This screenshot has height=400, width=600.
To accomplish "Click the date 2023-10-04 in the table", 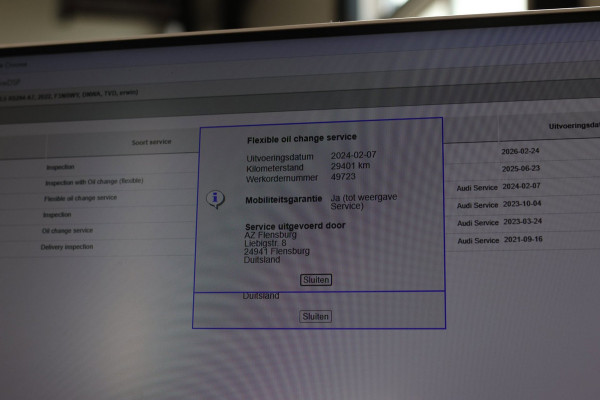I will click(x=522, y=204).
